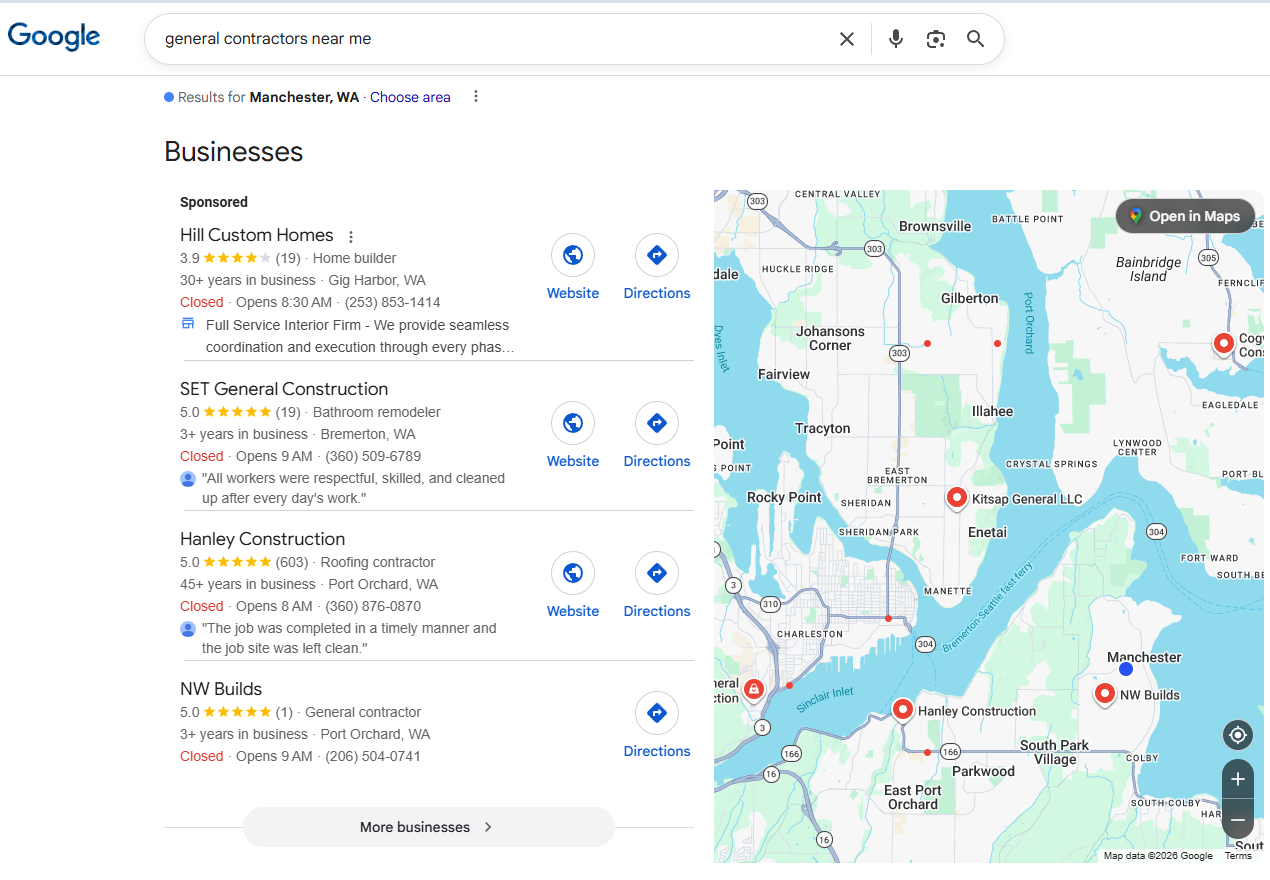Open search by image camera icon
Viewport: 1270px width, 880px height.
pyautogui.click(x=935, y=39)
